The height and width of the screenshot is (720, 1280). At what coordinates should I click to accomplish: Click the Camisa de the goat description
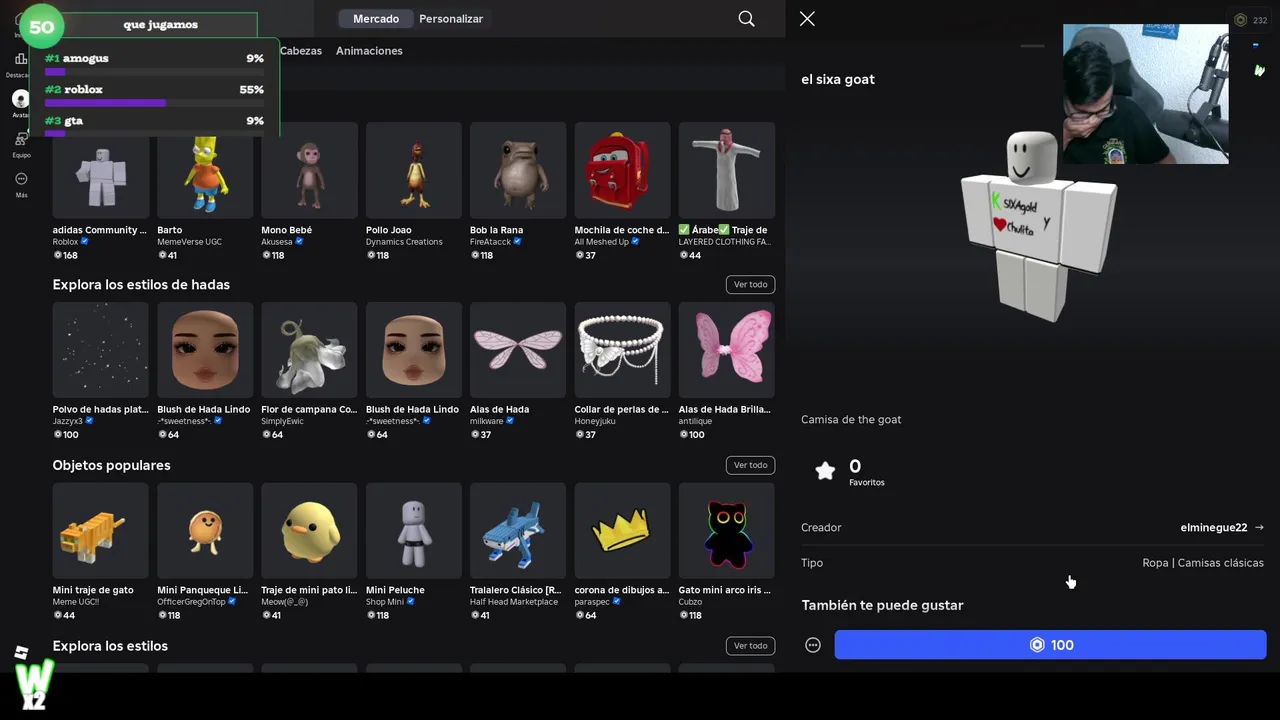click(x=851, y=420)
